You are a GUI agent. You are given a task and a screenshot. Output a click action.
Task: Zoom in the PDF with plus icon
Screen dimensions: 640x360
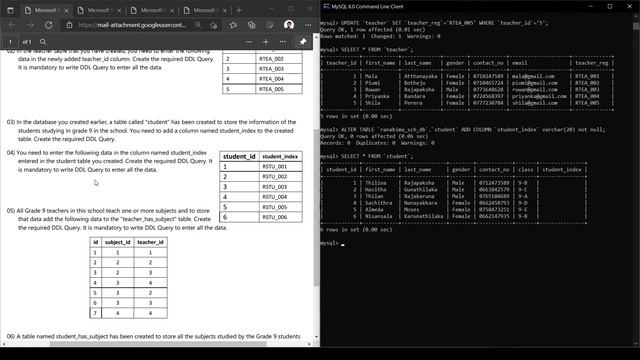266,42
